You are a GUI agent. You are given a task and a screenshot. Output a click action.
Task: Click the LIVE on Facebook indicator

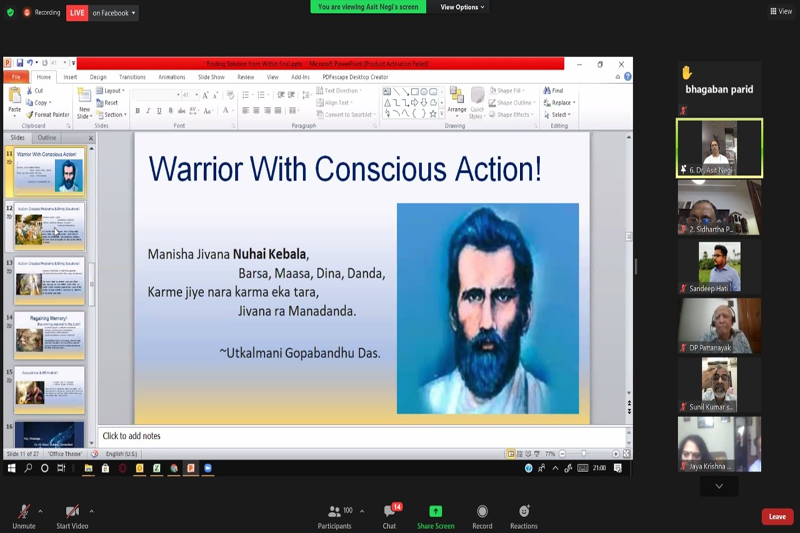[x=102, y=13]
